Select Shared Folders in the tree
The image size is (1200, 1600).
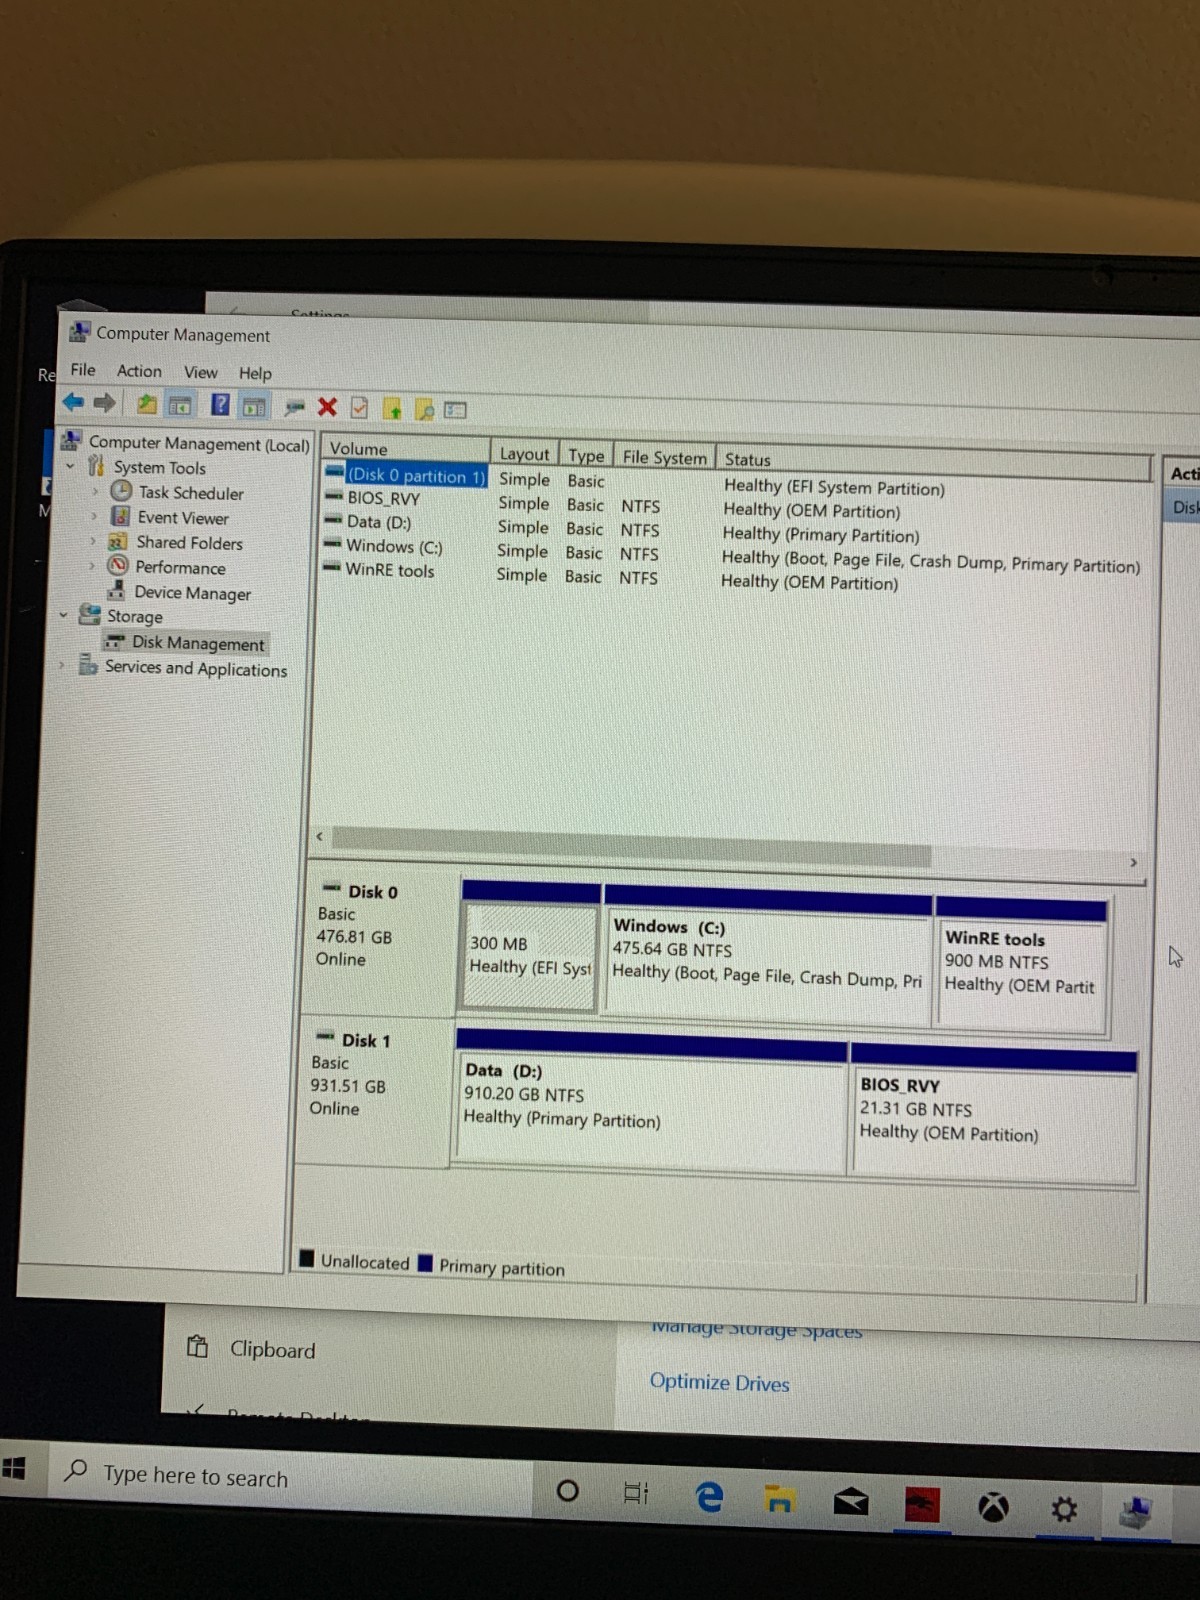click(x=189, y=543)
